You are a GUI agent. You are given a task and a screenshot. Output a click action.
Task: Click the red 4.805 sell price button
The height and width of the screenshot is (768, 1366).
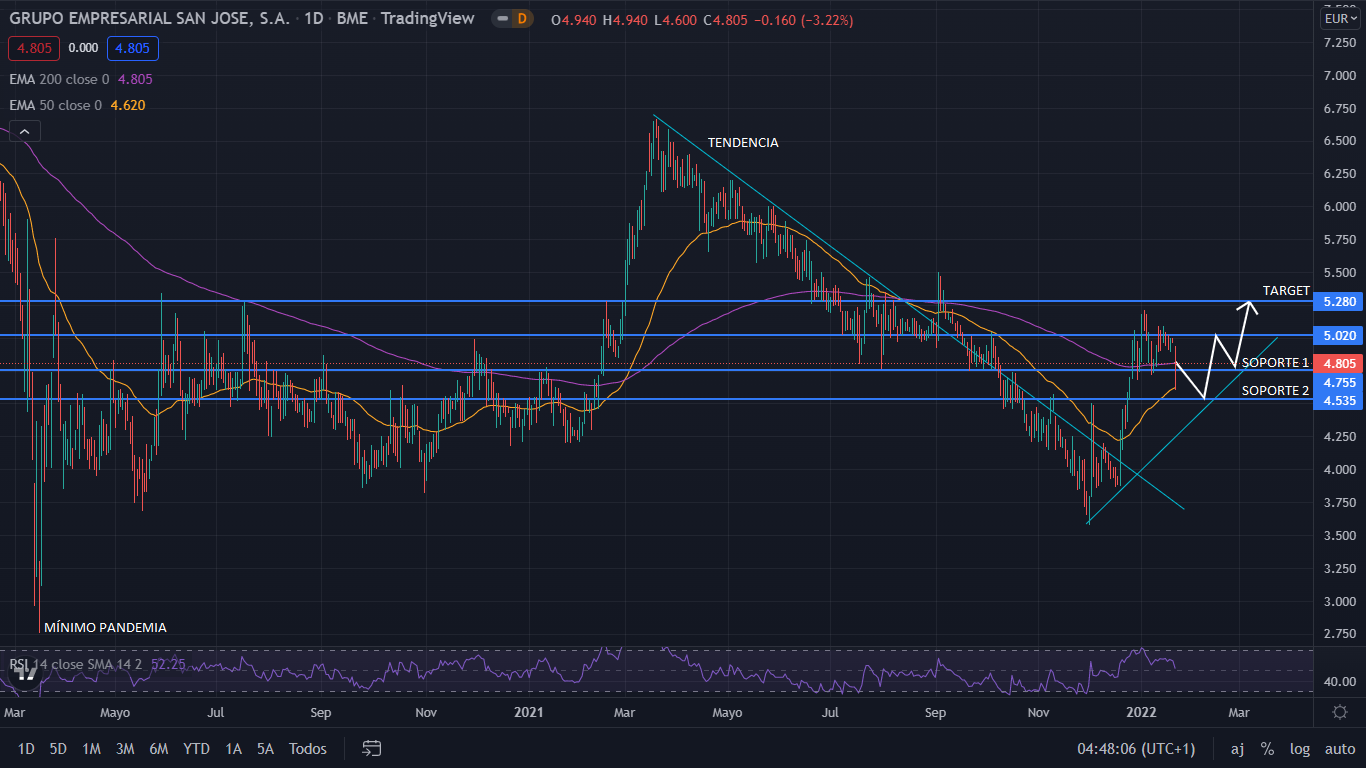click(x=34, y=48)
